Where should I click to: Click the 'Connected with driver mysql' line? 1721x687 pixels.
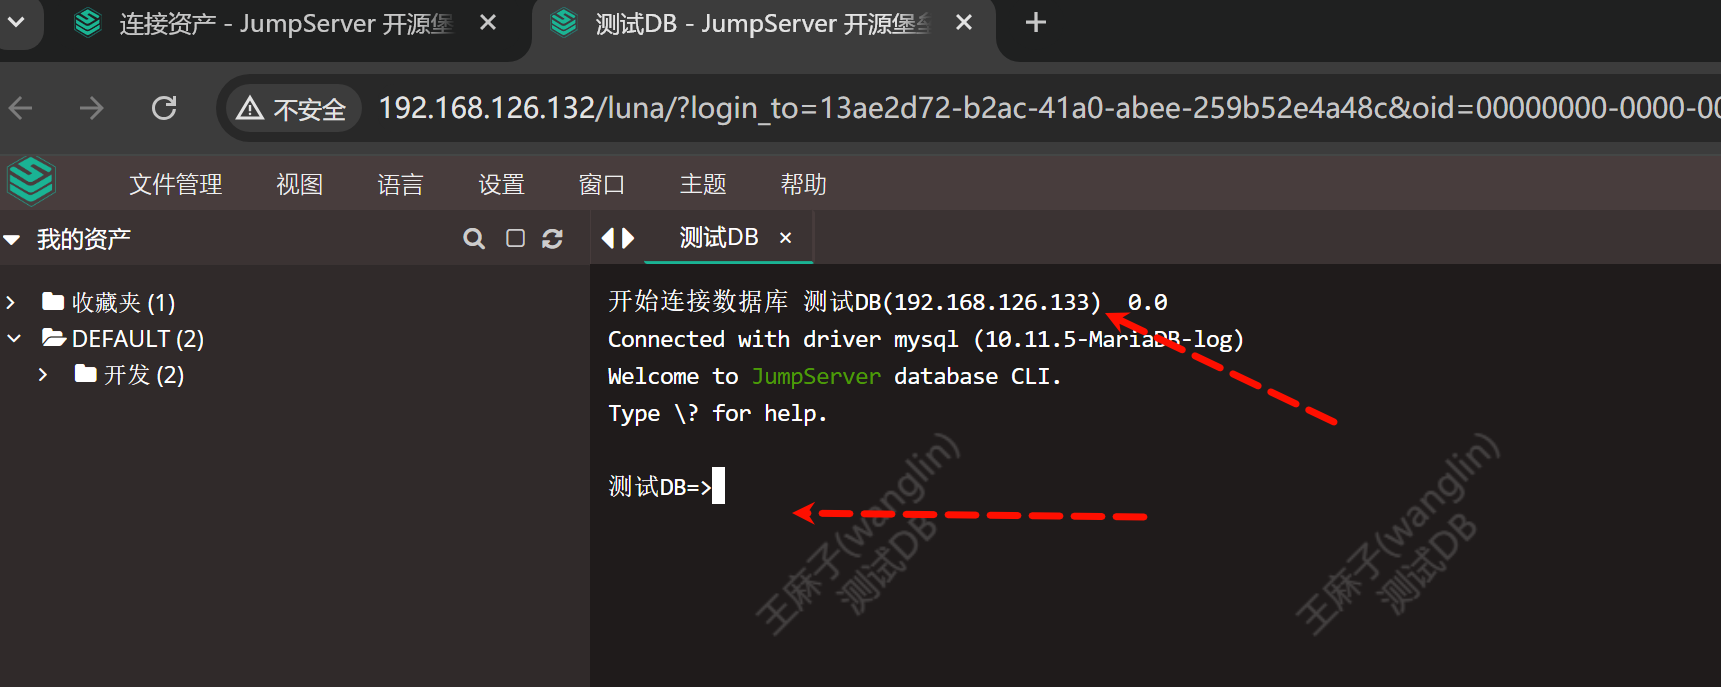click(x=926, y=340)
